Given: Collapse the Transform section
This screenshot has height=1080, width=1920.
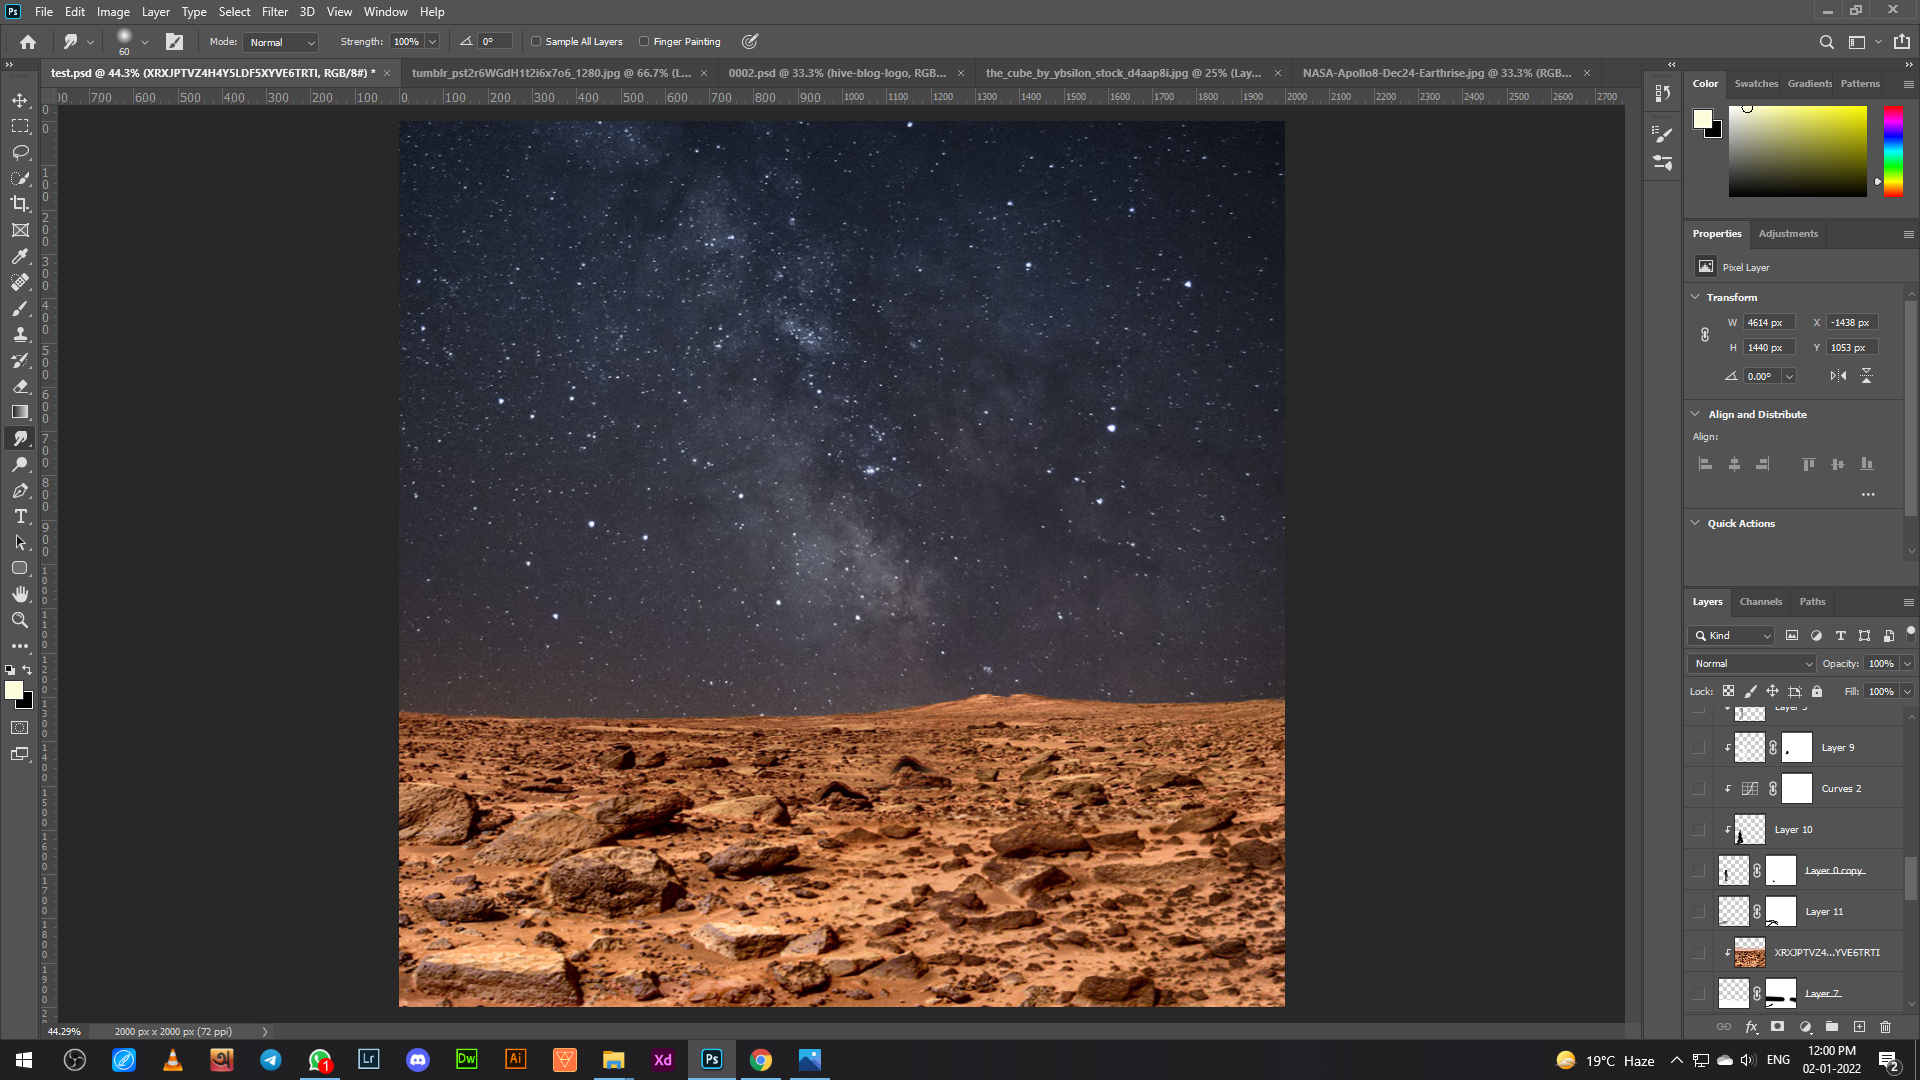Looking at the screenshot, I should click(x=1695, y=297).
